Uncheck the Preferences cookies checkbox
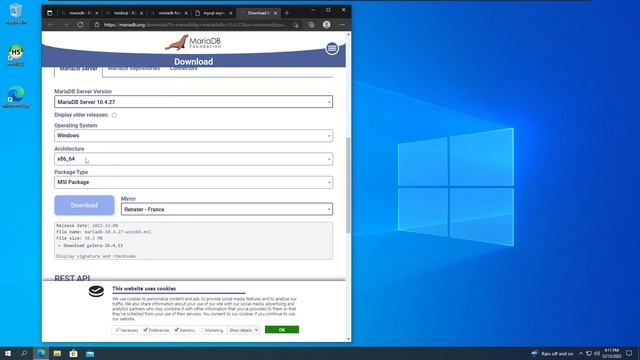Screen dimensions: 640x360 coord(145,330)
